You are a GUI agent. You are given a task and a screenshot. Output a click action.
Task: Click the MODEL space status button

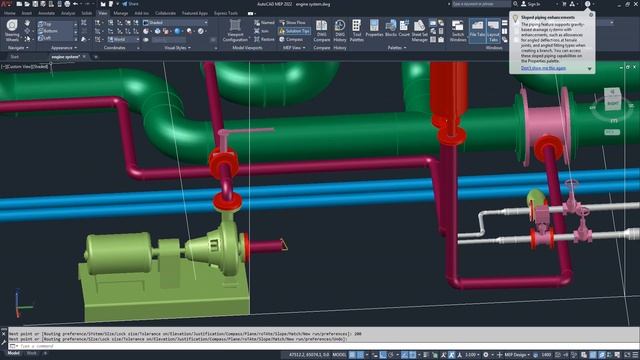(339, 355)
